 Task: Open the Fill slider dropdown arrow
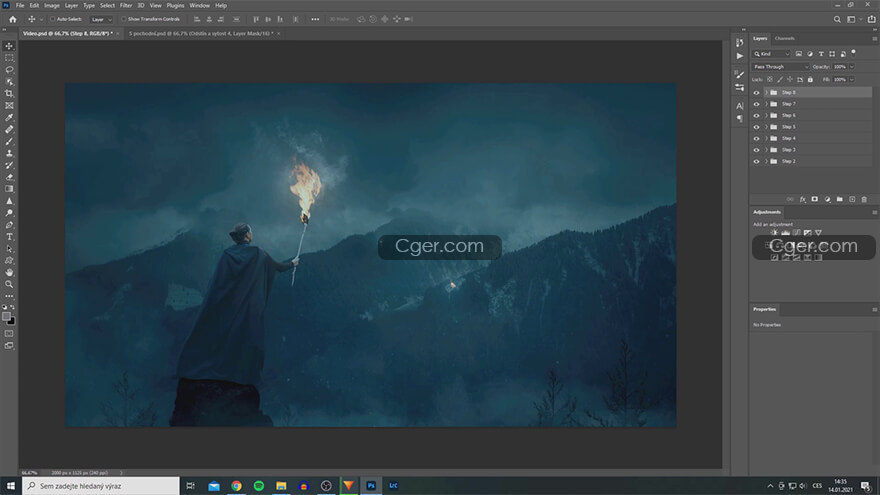(x=851, y=80)
